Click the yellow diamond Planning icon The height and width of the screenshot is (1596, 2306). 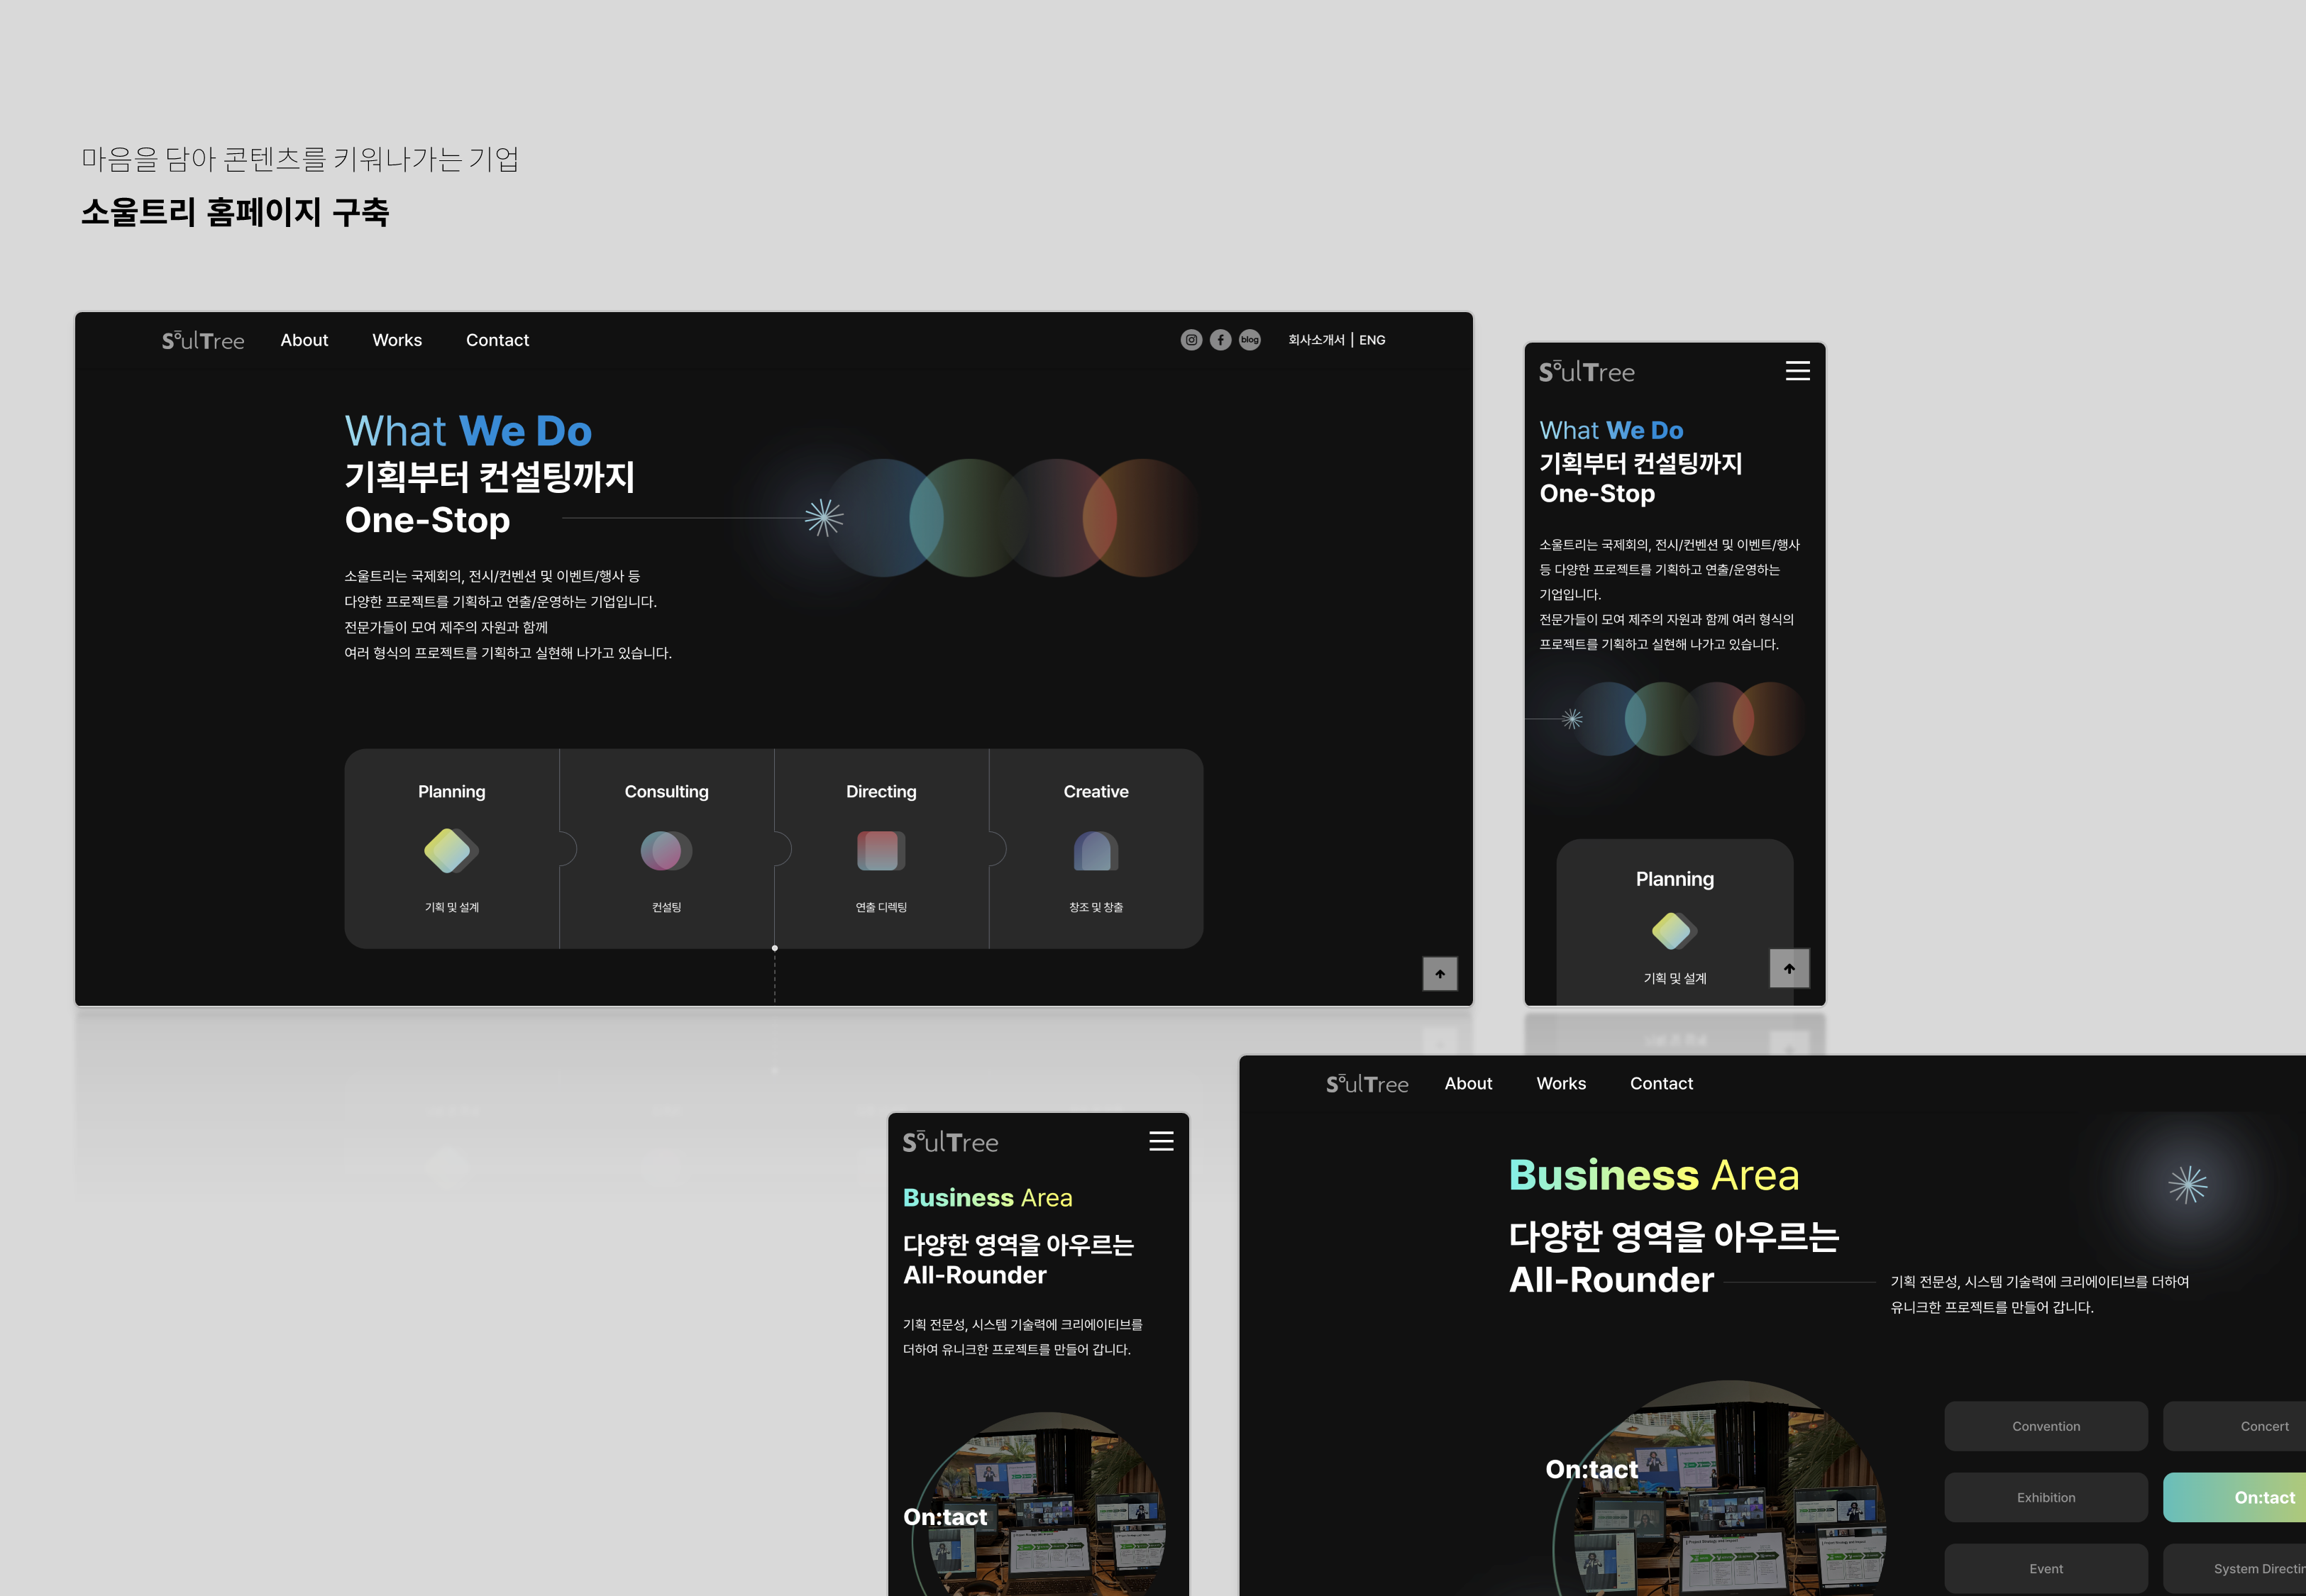tap(450, 851)
